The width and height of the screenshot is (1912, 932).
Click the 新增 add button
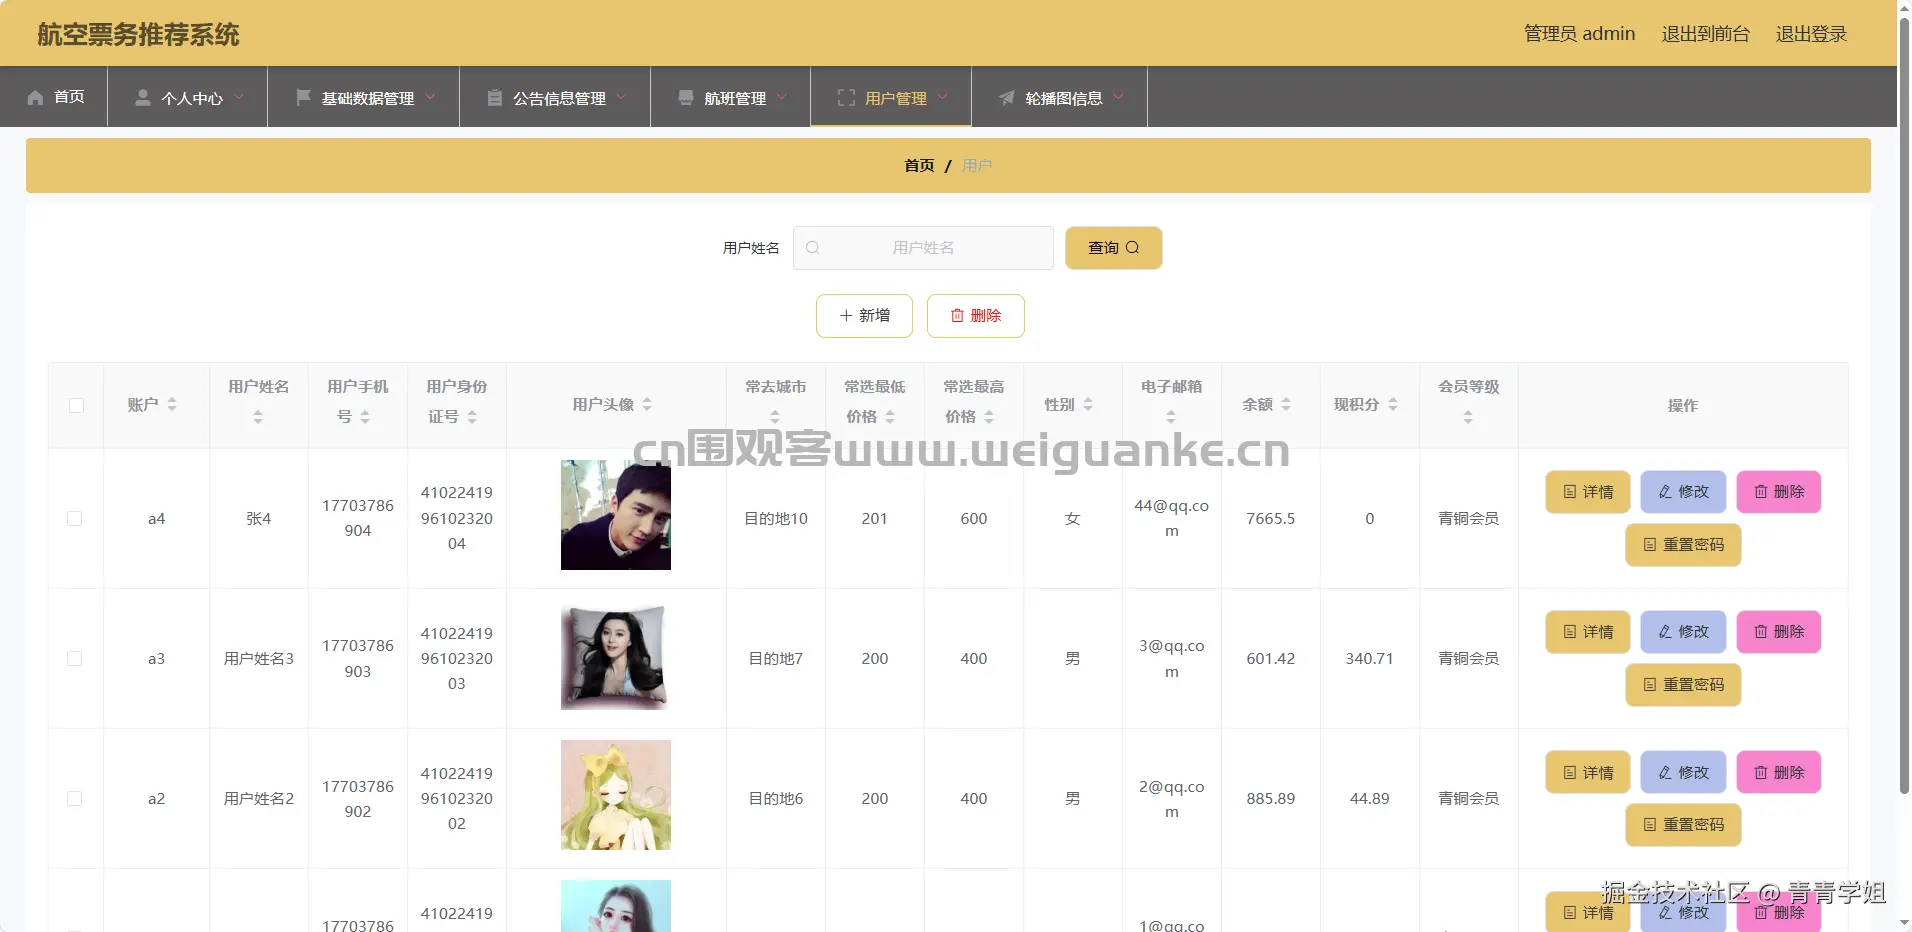(864, 316)
